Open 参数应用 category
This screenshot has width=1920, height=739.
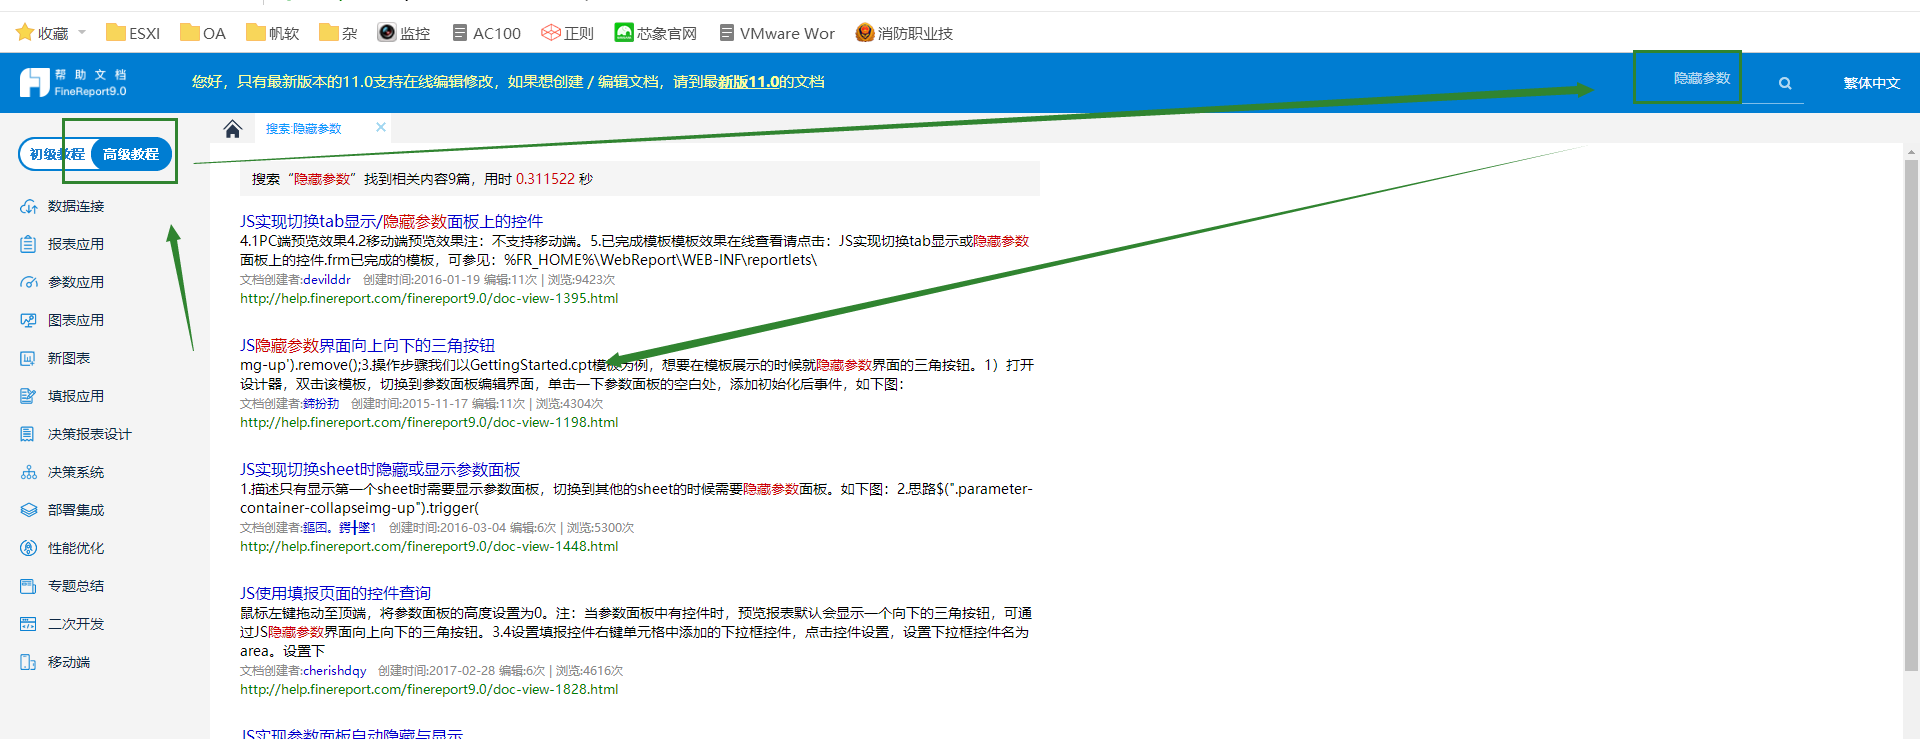tap(76, 282)
